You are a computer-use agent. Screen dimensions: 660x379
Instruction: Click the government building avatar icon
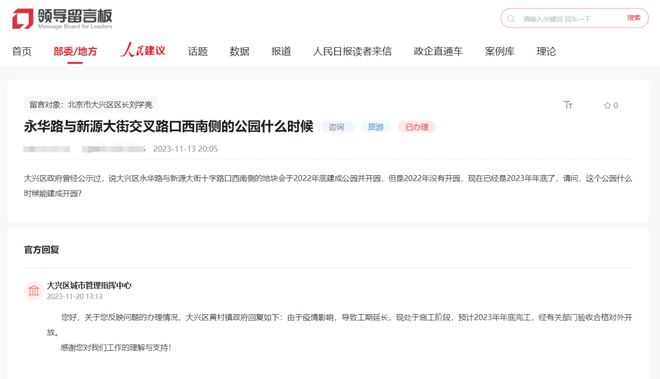click(34, 291)
